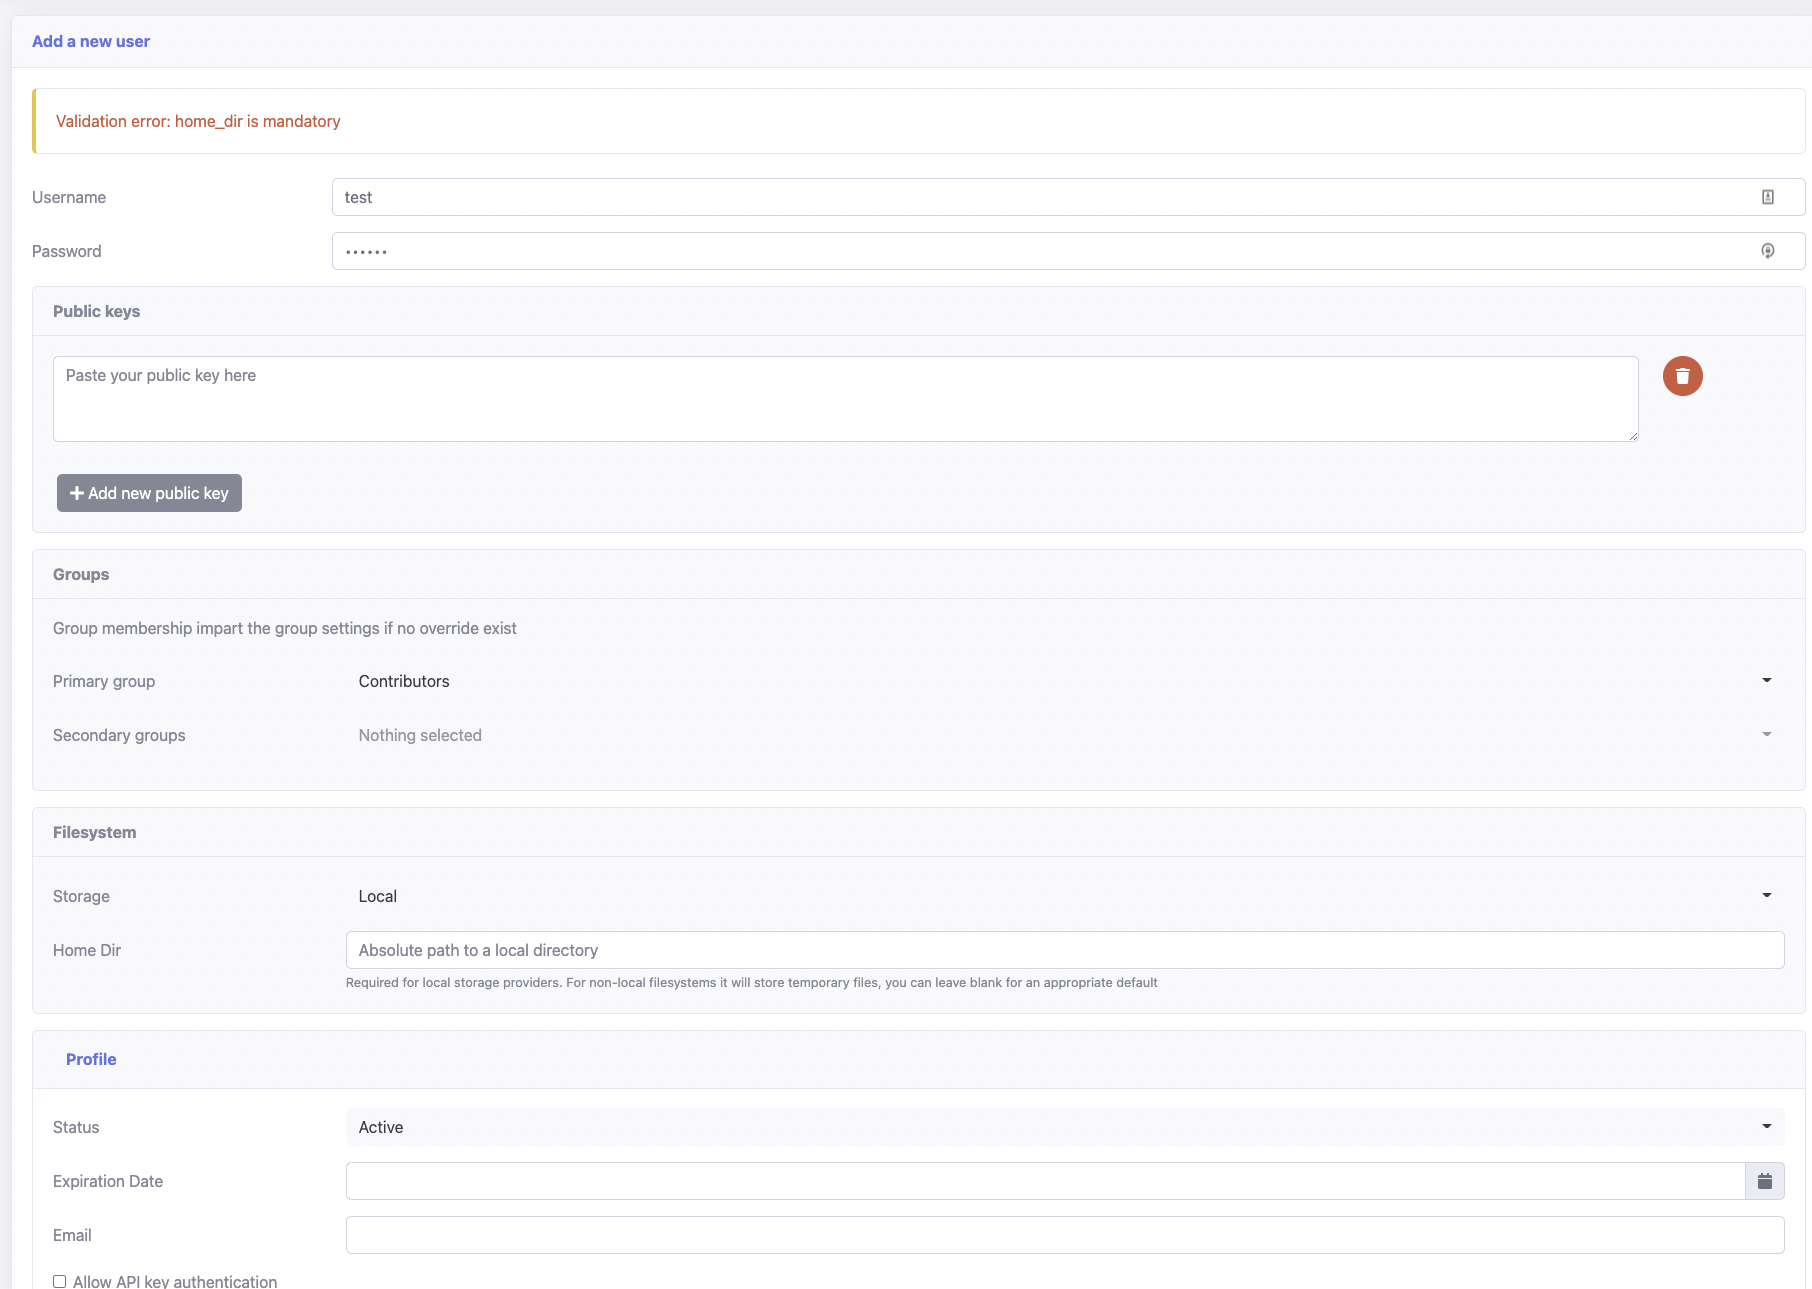Click the home_dir validation error message
The width and height of the screenshot is (1812, 1289).
(197, 121)
